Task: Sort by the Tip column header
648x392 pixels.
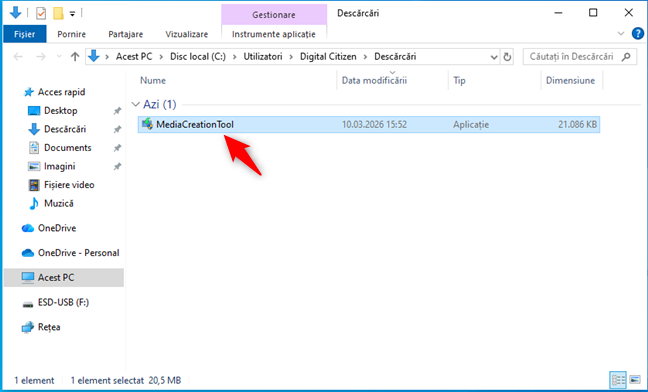Action: [459, 81]
